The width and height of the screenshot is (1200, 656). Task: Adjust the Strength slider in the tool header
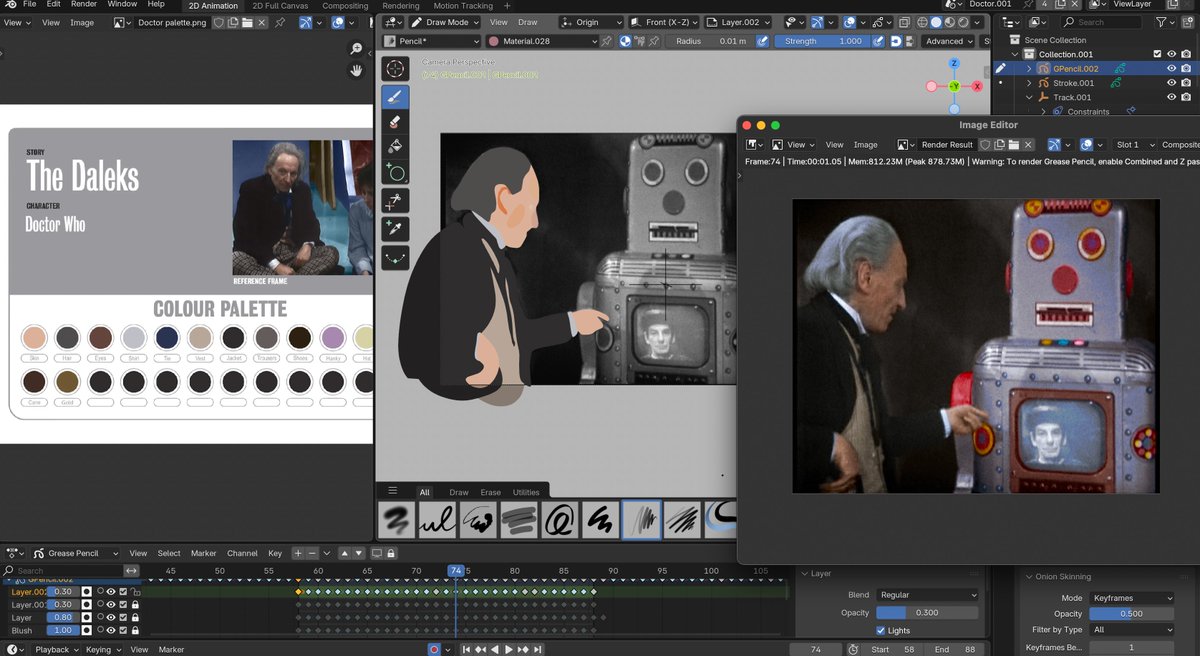pyautogui.click(x=820, y=41)
